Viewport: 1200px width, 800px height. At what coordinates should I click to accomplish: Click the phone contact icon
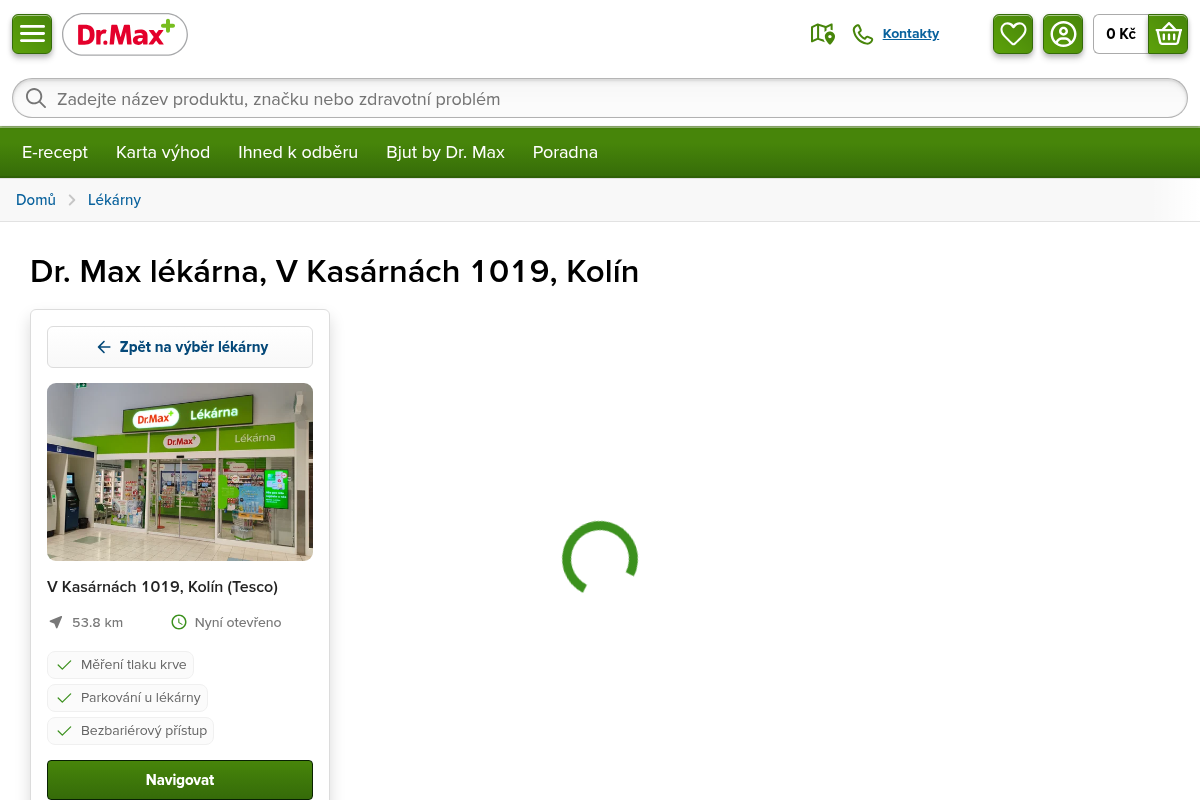(863, 34)
